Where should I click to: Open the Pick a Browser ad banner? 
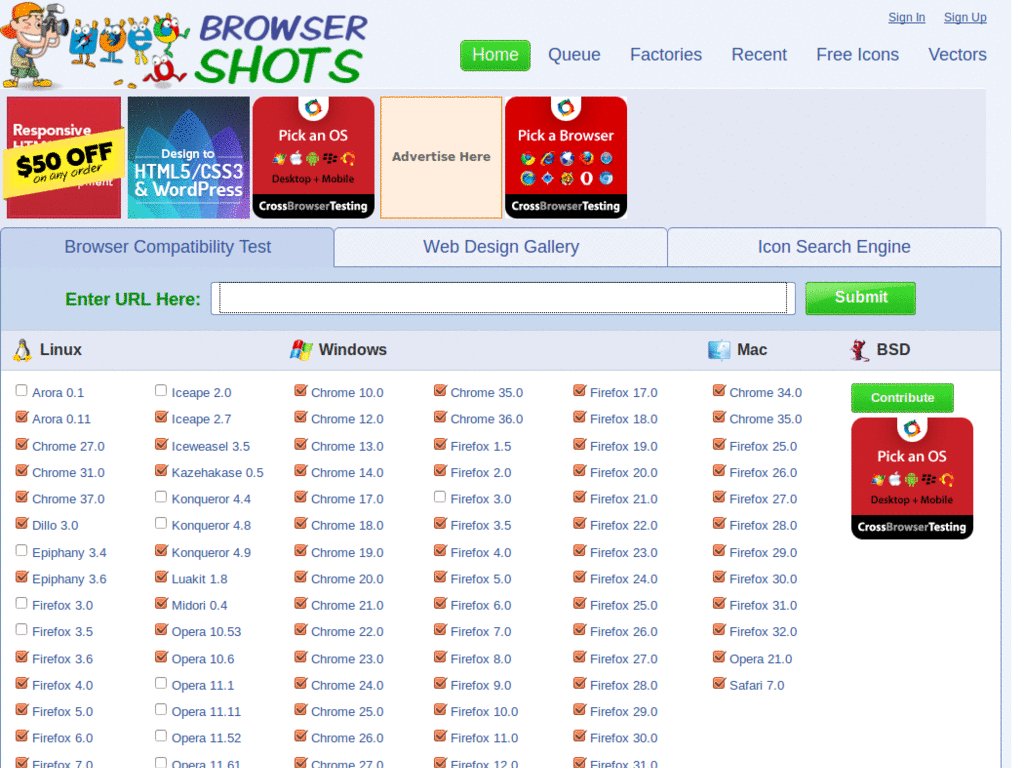point(566,157)
